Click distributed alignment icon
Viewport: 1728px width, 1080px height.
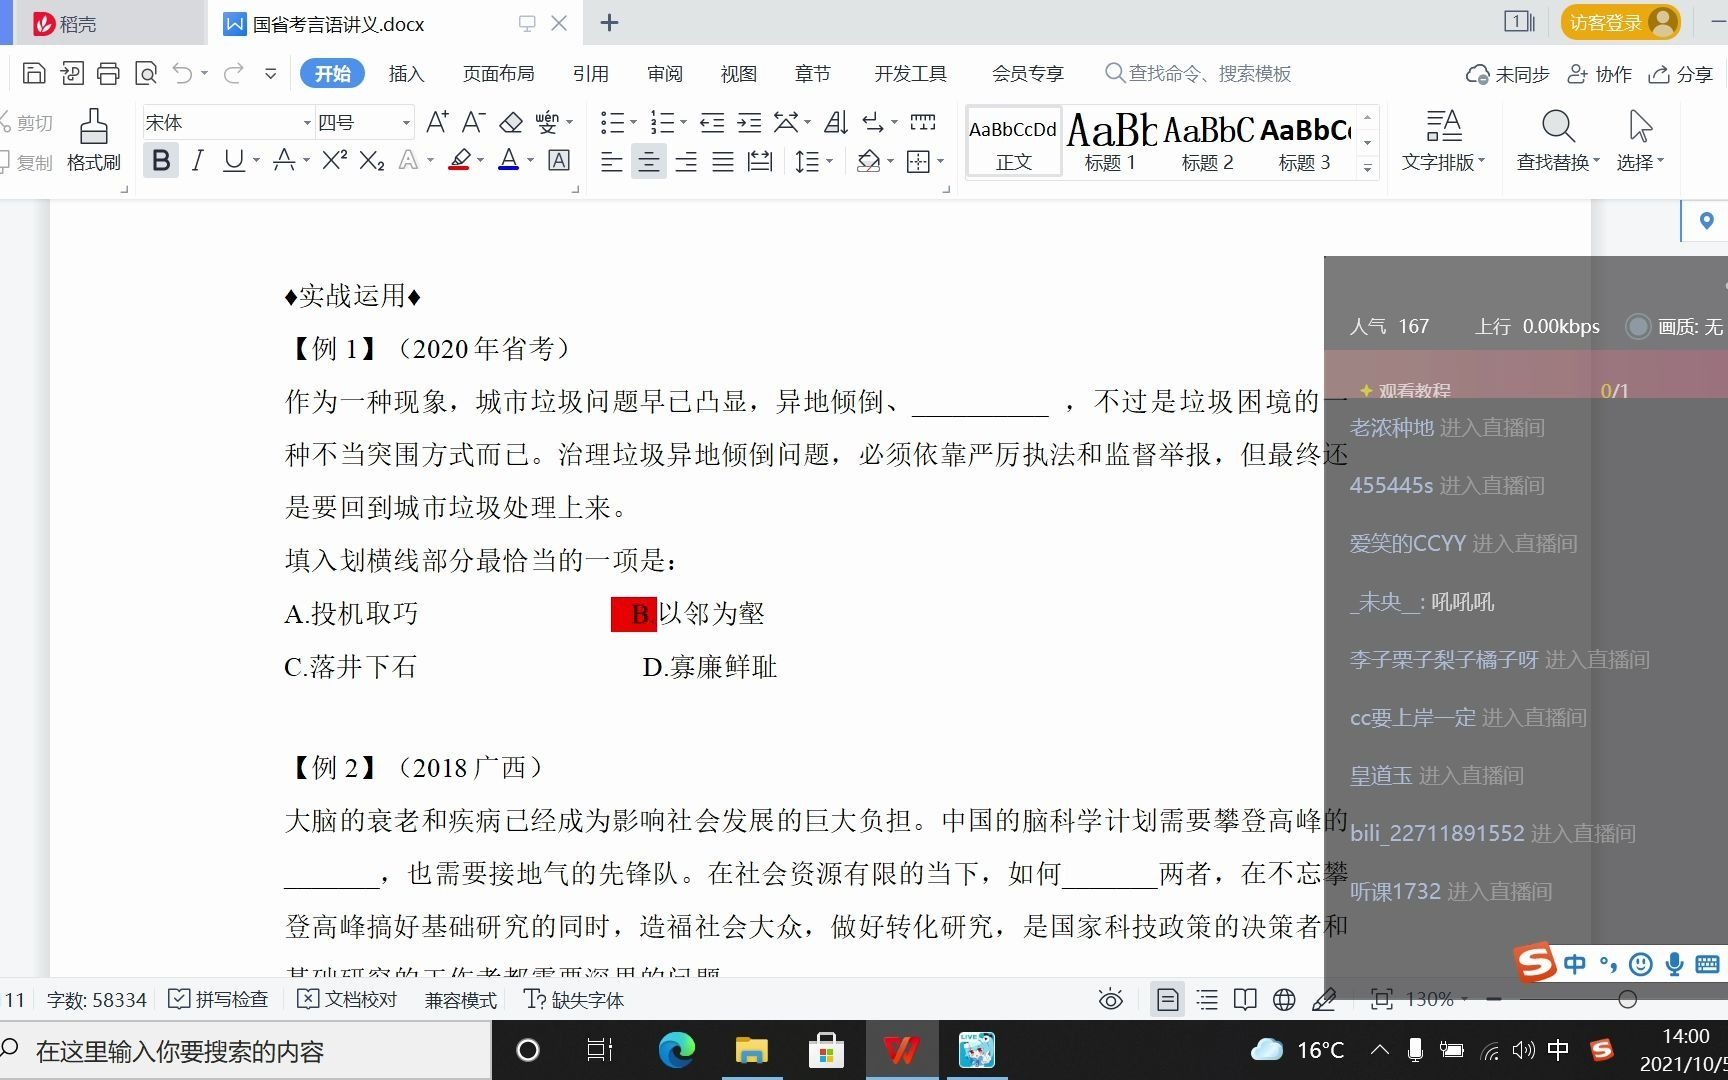coord(760,161)
